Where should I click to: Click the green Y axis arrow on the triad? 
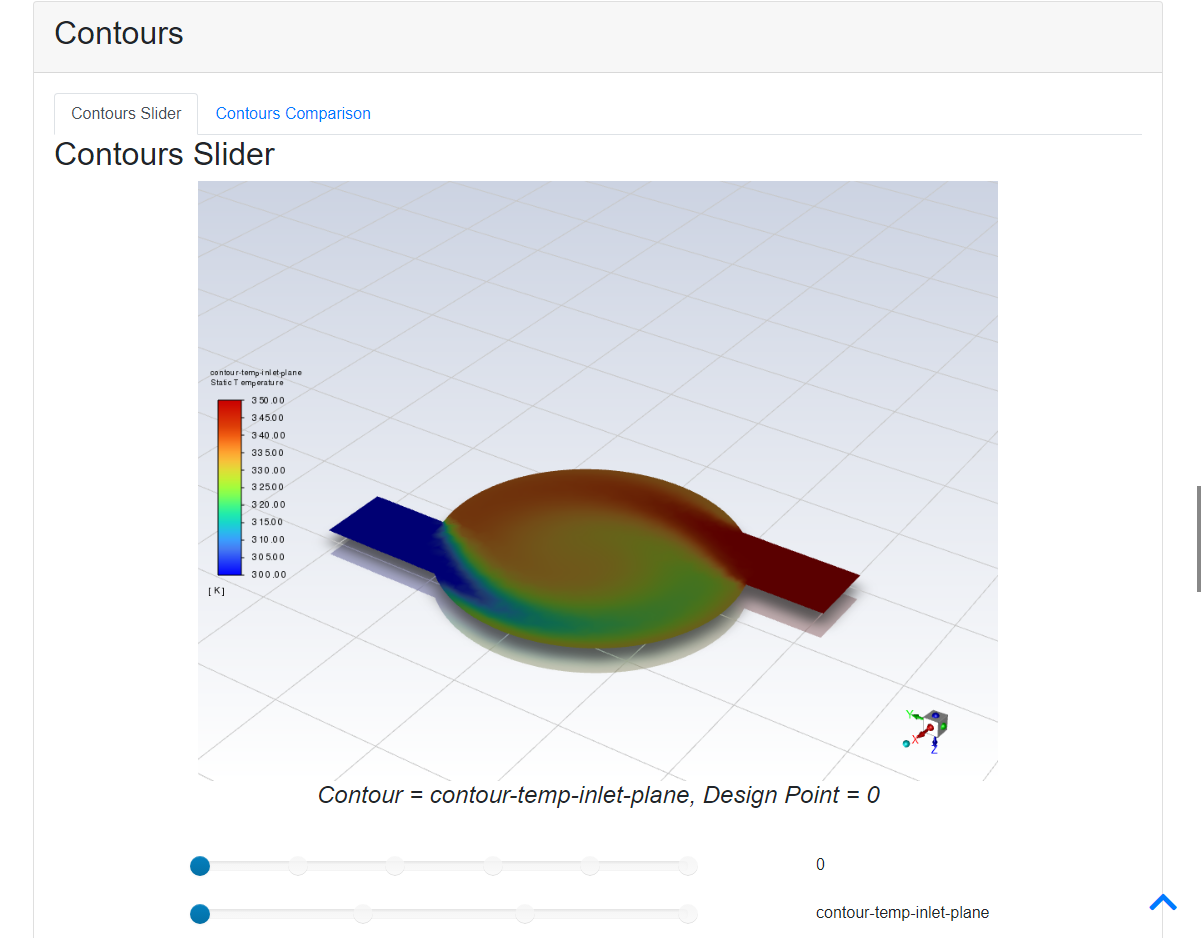pyautogui.click(x=917, y=716)
